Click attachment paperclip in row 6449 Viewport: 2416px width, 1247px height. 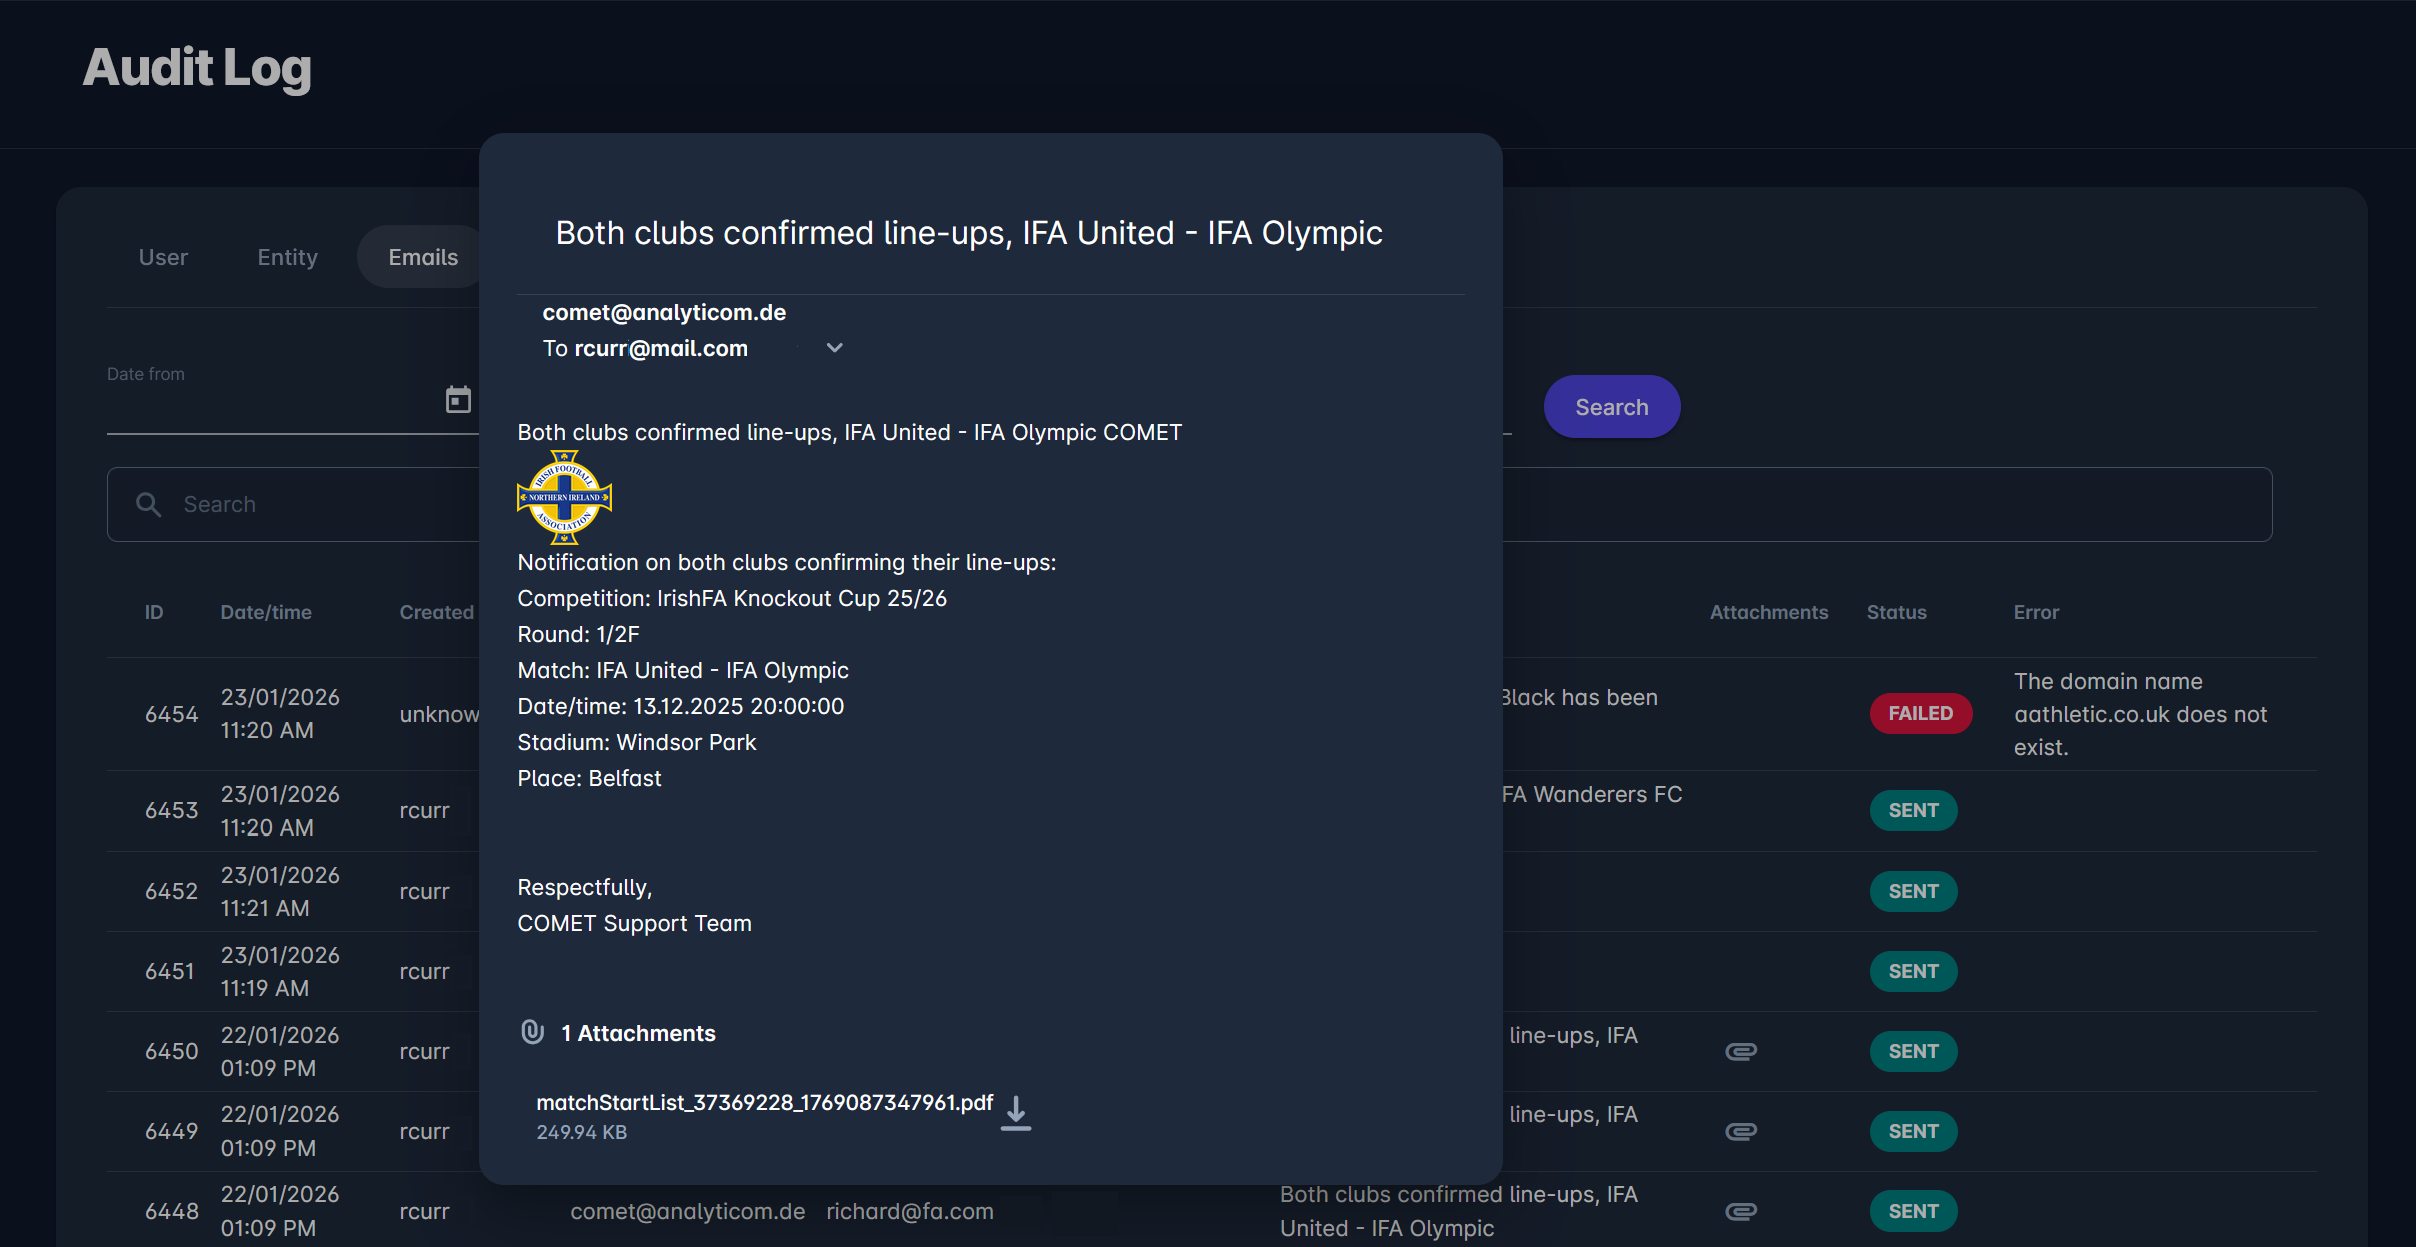[x=1740, y=1131]
